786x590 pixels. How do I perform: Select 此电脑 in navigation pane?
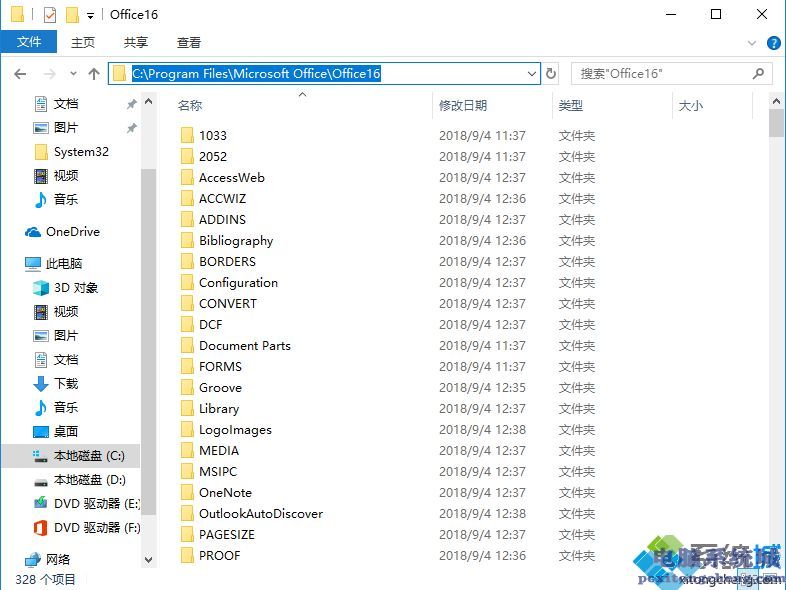(64, 264)
